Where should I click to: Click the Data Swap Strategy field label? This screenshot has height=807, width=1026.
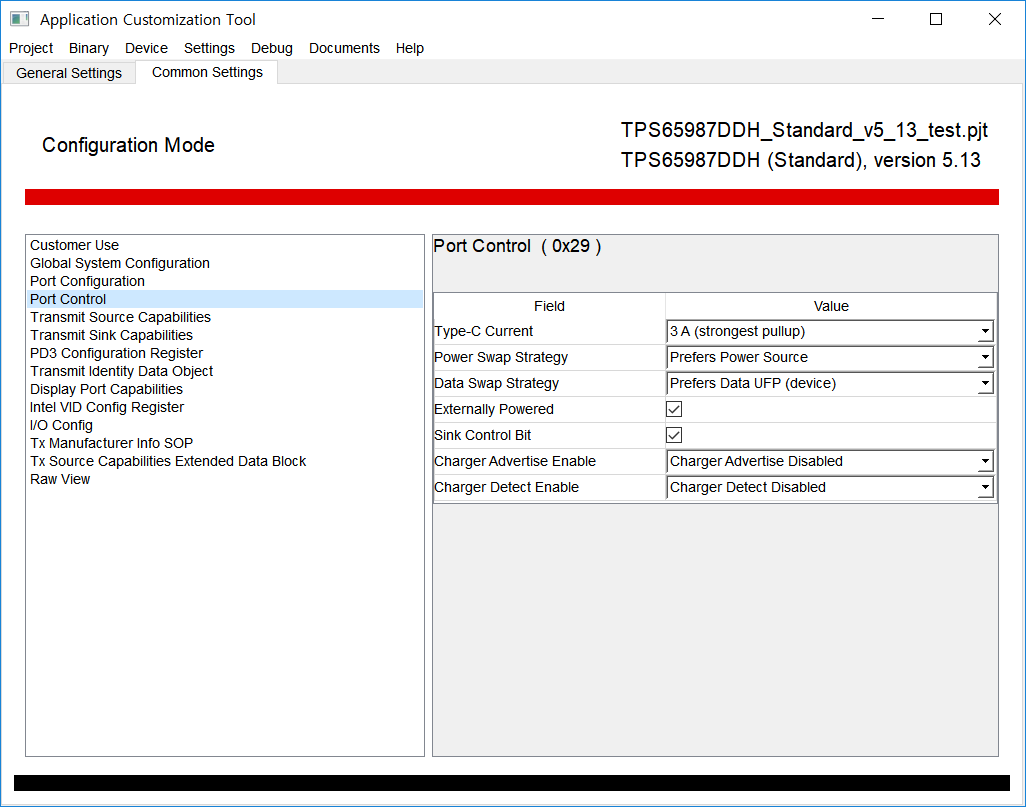point(497,384)
